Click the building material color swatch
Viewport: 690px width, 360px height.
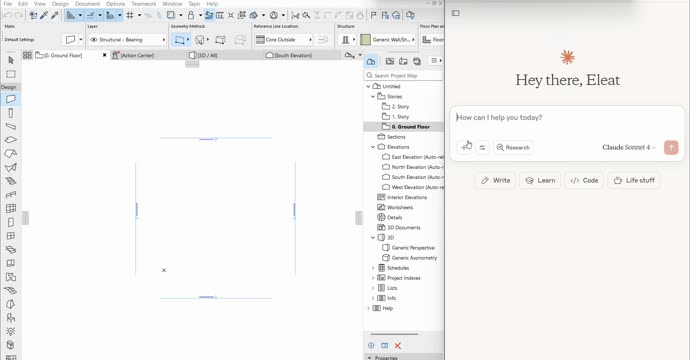365,40
